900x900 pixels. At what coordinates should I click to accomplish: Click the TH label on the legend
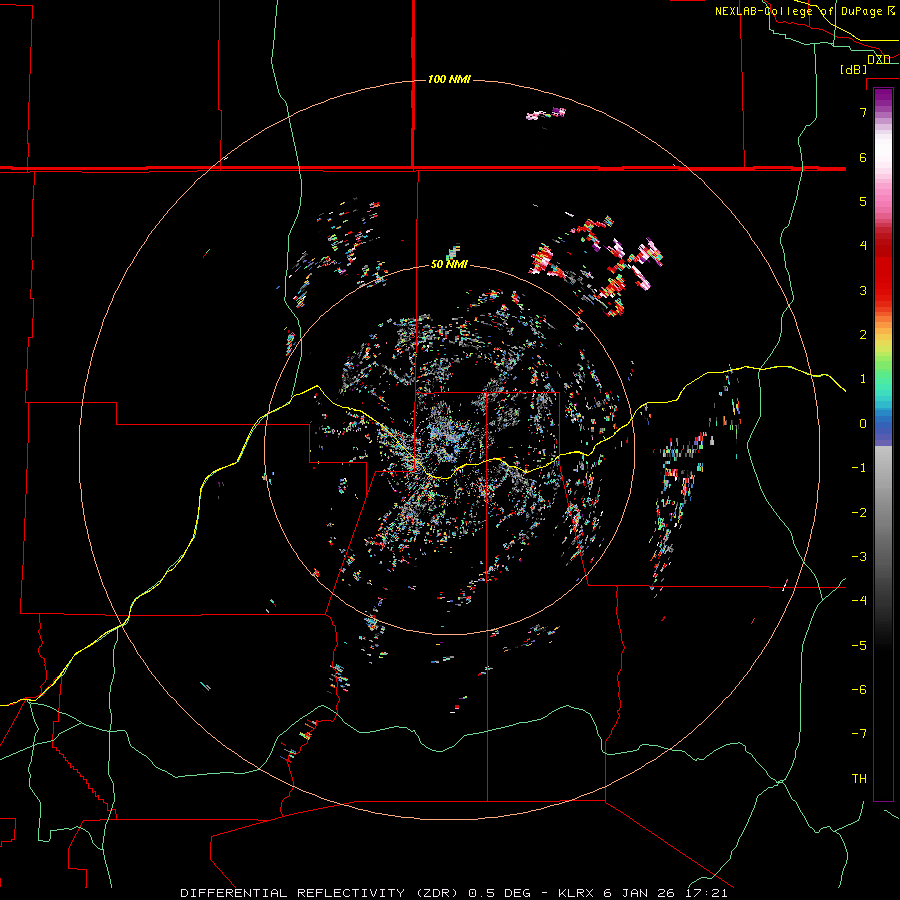click(x=859, y=779)
